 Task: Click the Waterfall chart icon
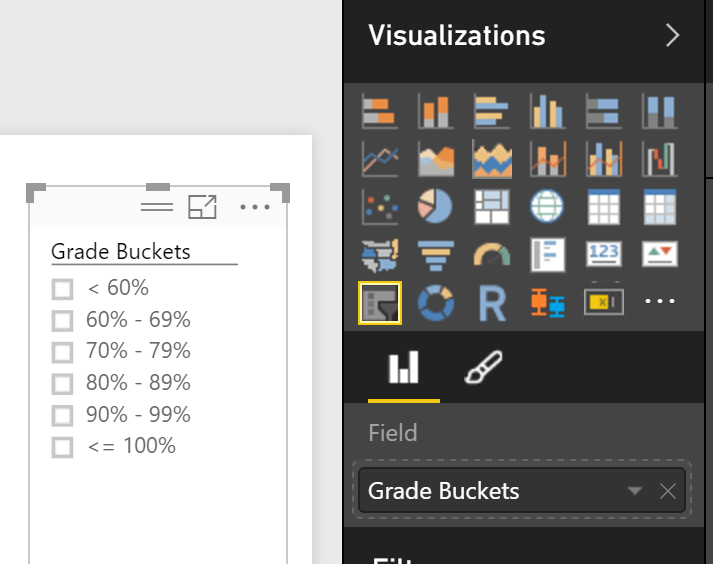(x=659, y=159)
